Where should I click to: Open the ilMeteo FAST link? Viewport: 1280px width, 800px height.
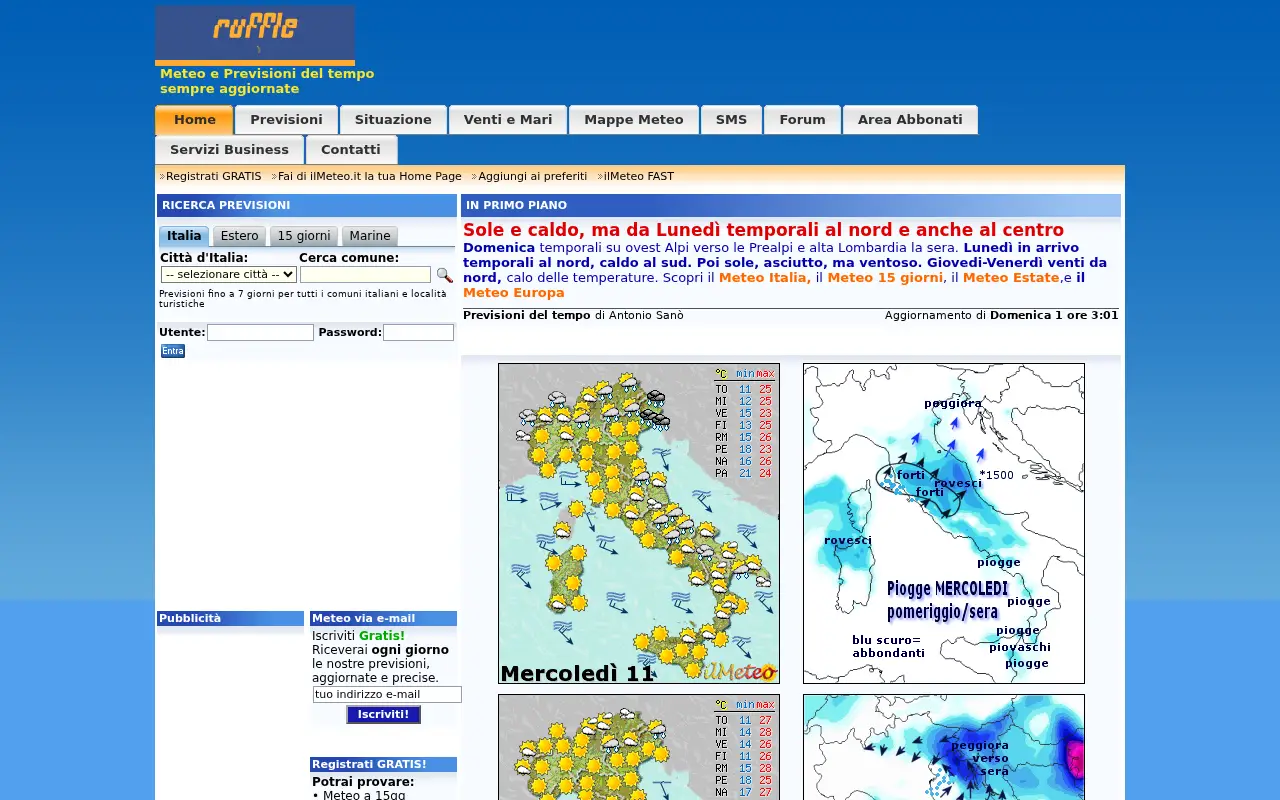(638, 176)
